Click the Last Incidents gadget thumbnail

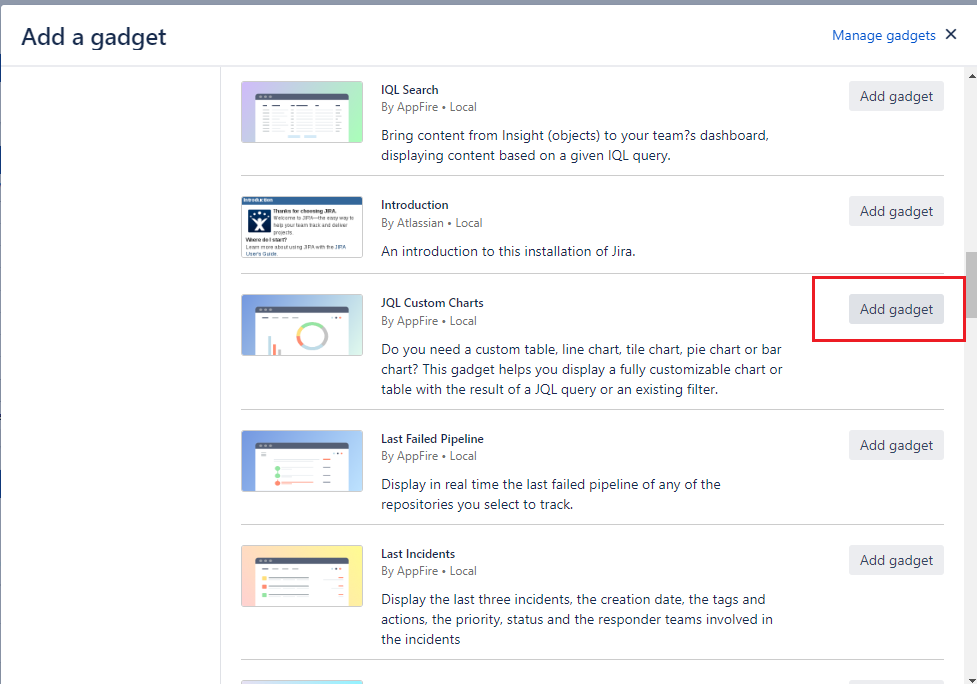(302, 576)
